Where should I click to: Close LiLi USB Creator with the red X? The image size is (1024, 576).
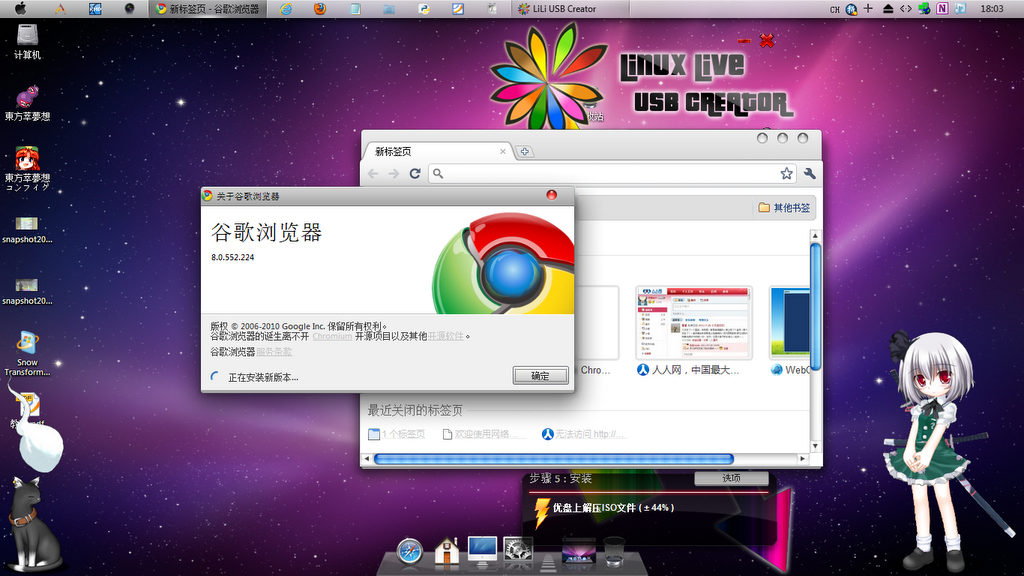[767, 41]
